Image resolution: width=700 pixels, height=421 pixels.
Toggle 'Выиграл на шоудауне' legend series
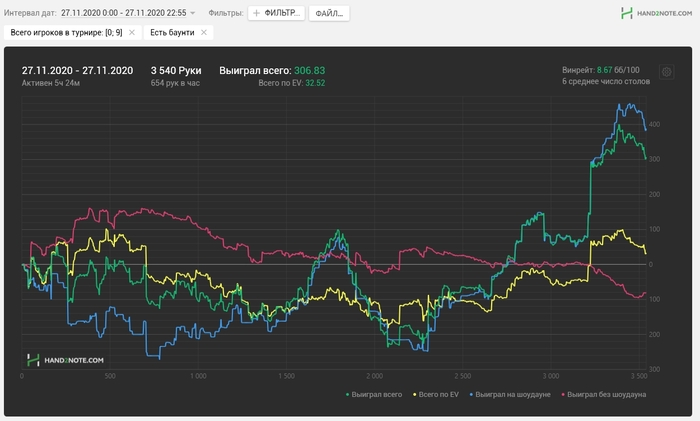click(510, 395)
